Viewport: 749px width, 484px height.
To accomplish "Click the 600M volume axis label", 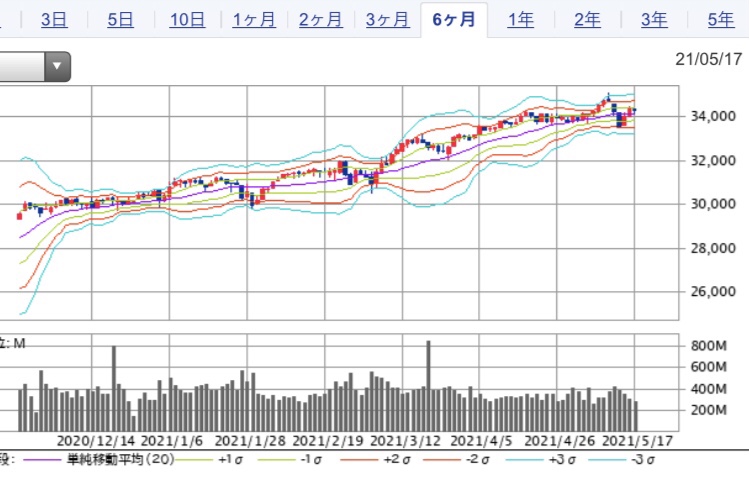I will 709,367.
